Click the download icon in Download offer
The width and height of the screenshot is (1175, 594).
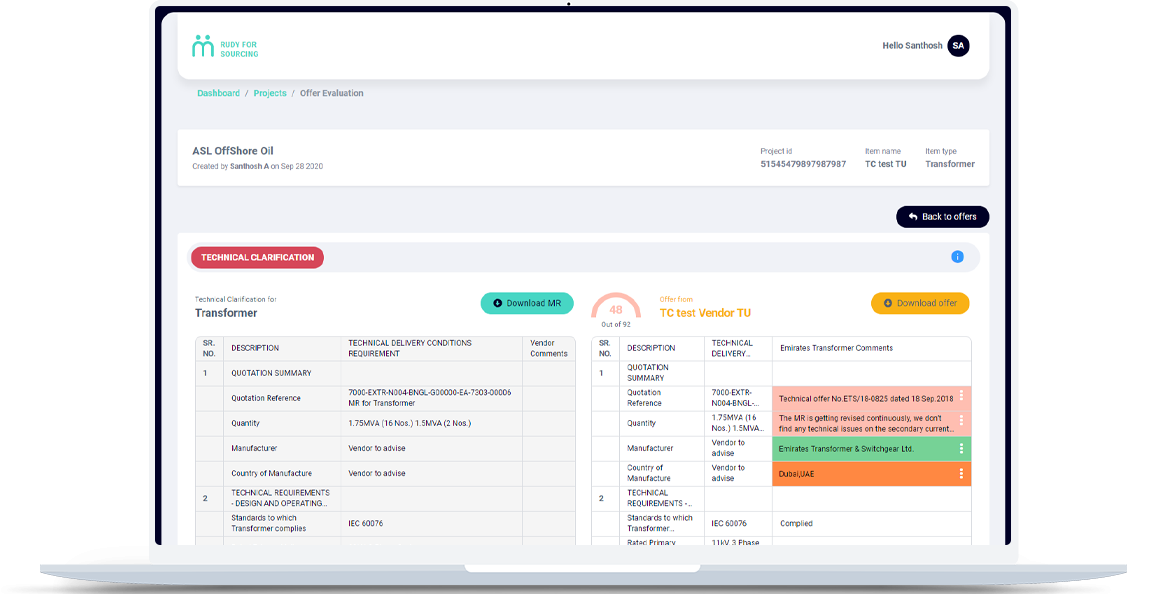[888, 303]
